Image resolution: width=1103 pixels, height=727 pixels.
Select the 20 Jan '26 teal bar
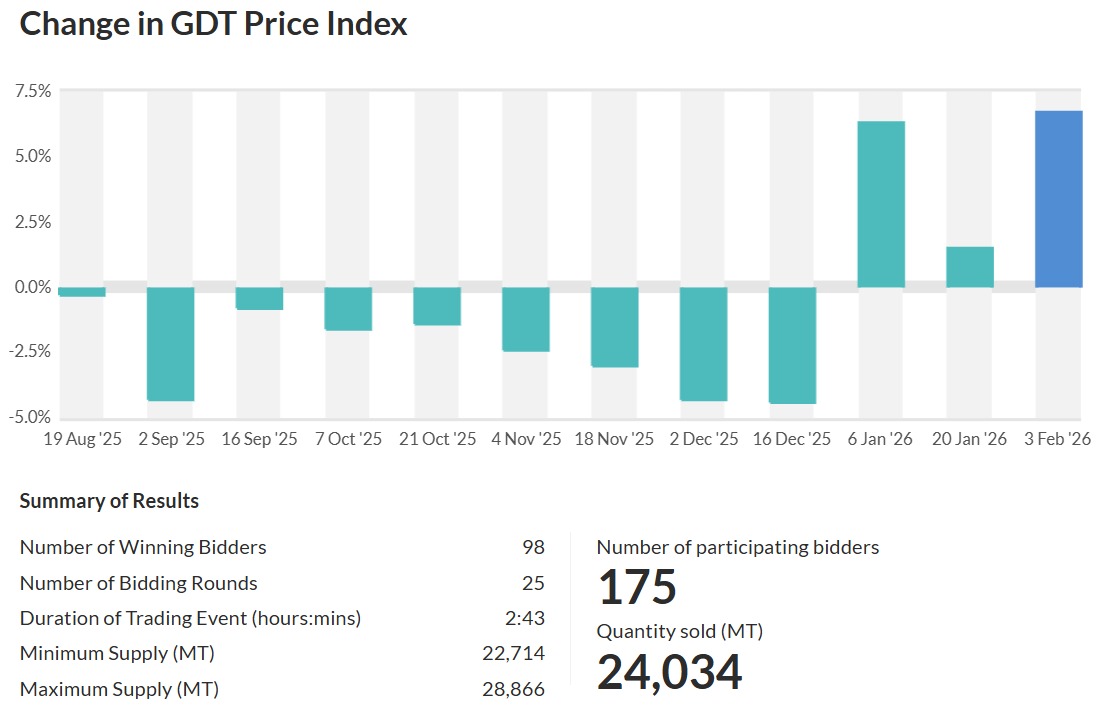(x=969, y=267)
